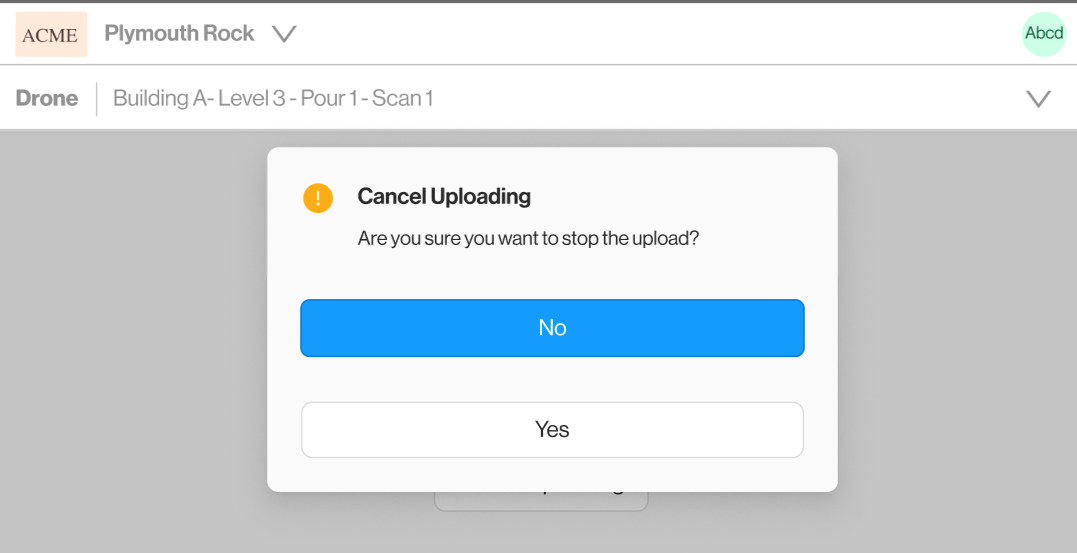Viewport: 1077px width, 553px height.
Task: Click the Drone section label
Action: [47, 98]
